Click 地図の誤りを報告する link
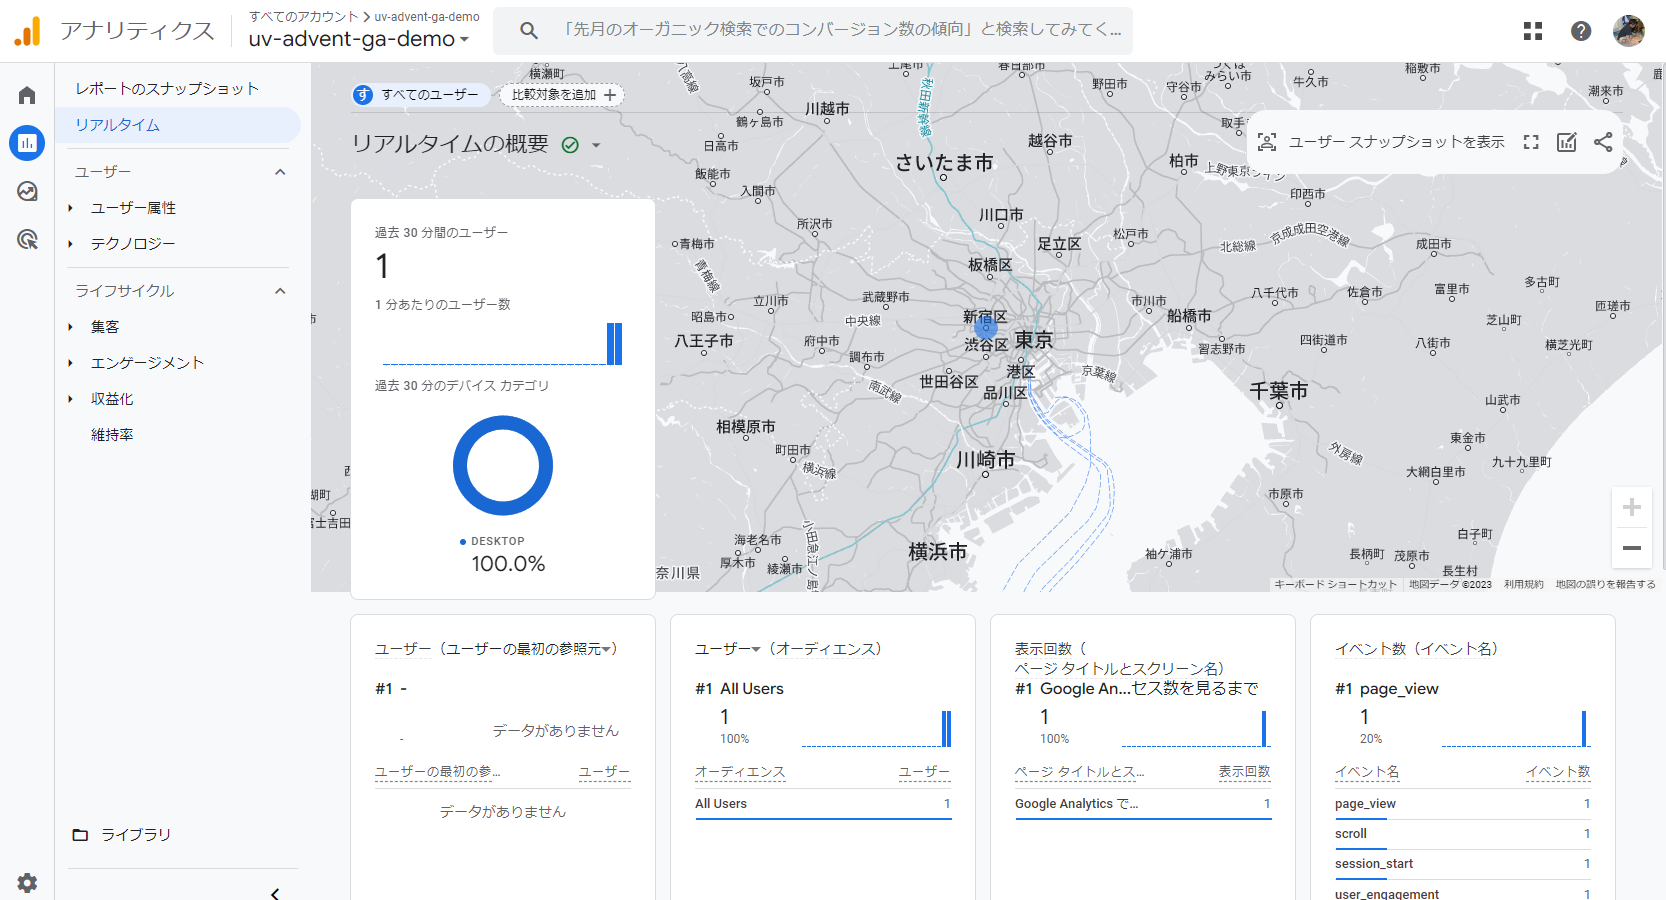The width and height of the screenshot is (1666, 900). (x=1606, y=585)
